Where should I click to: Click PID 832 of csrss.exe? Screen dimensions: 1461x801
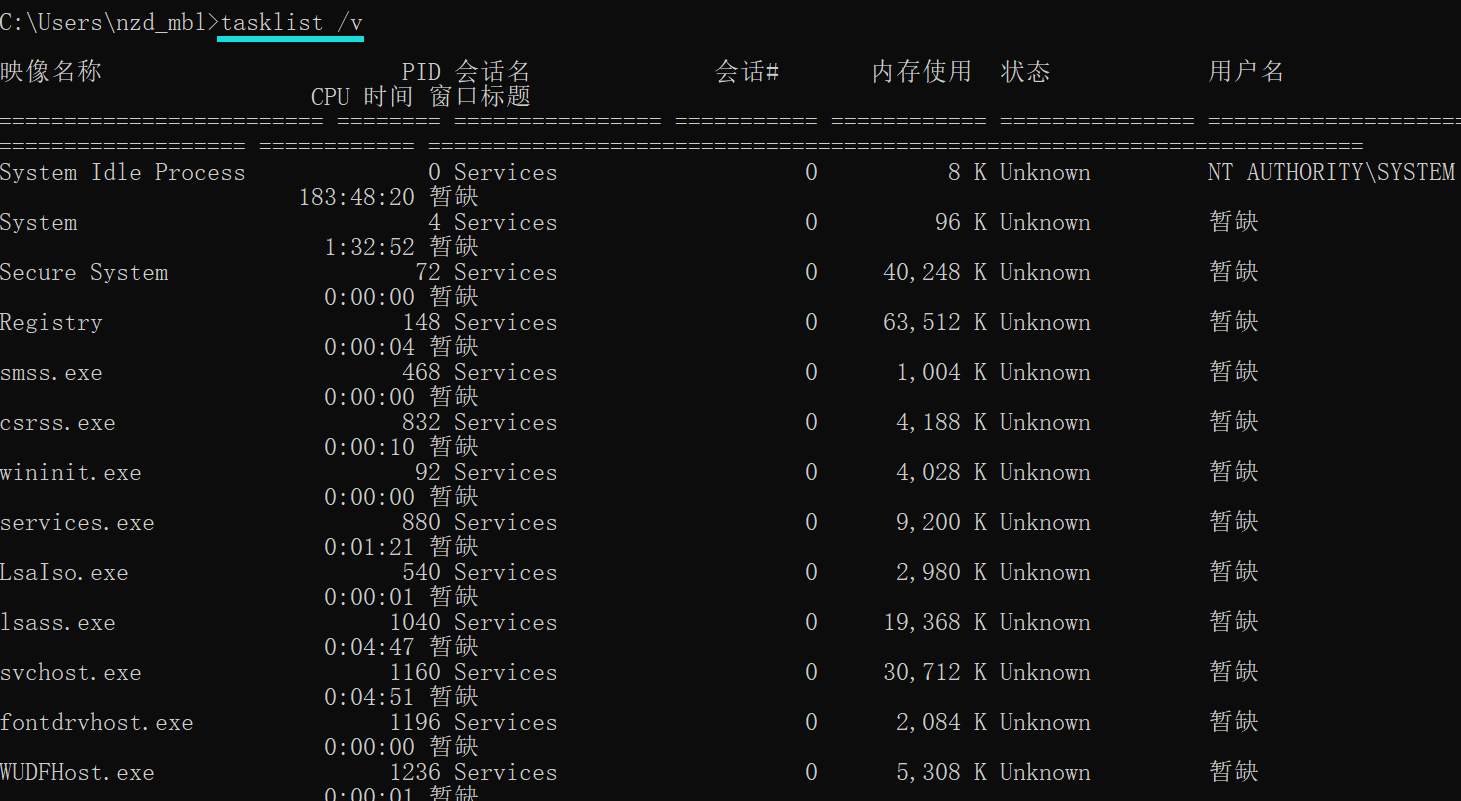[x=421, y=422]
